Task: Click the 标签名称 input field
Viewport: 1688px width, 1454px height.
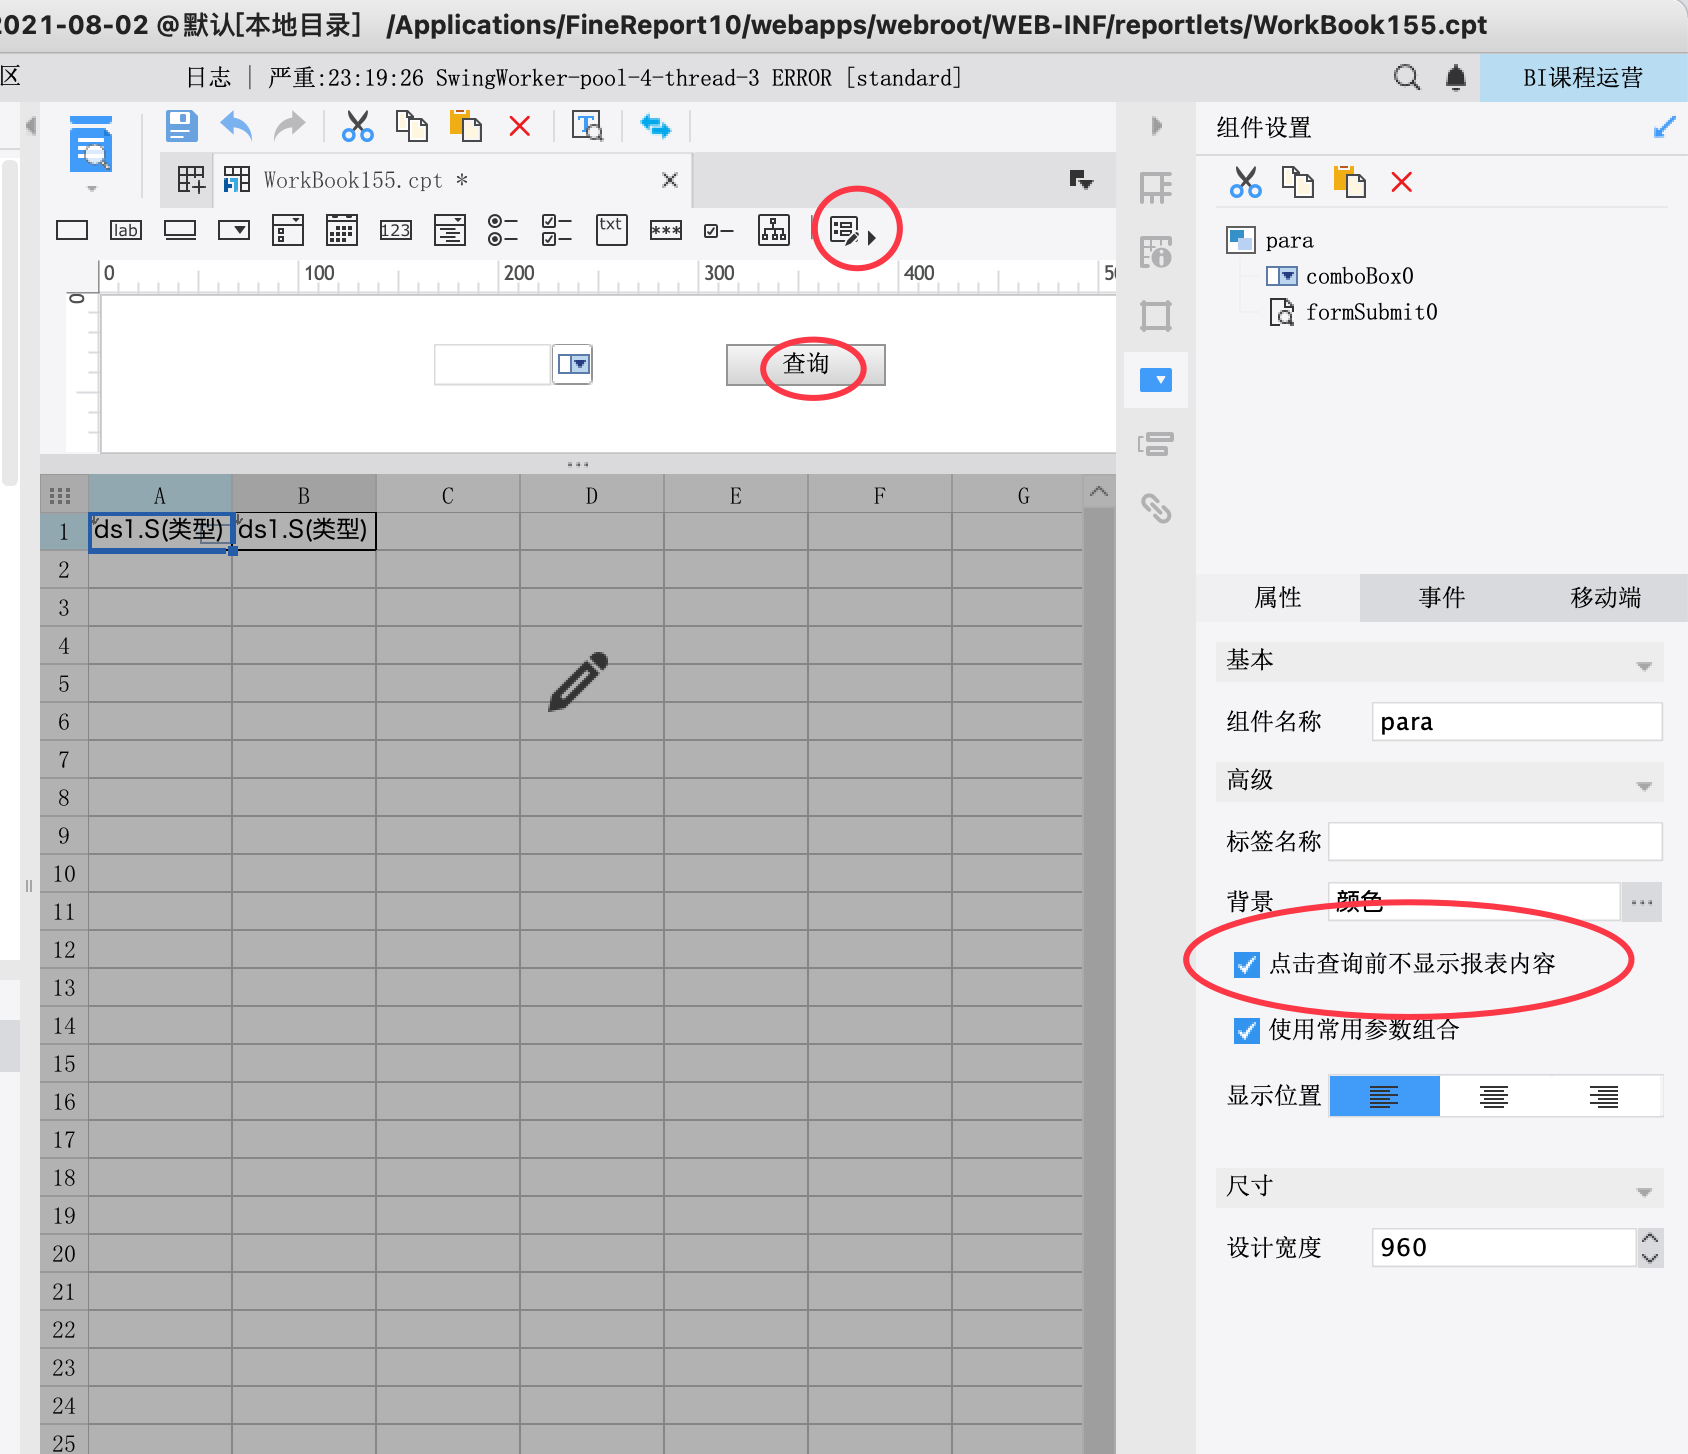Action: [x=1495, y=842]
